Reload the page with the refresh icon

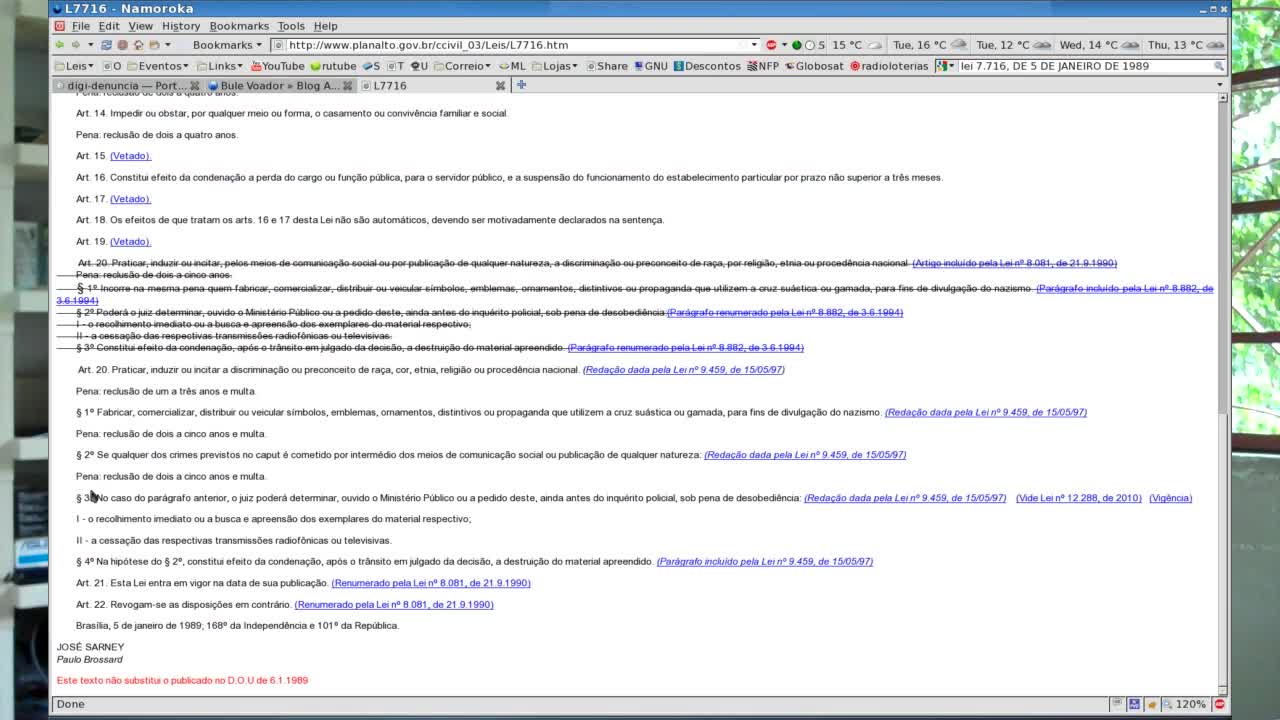coord(106,45)
